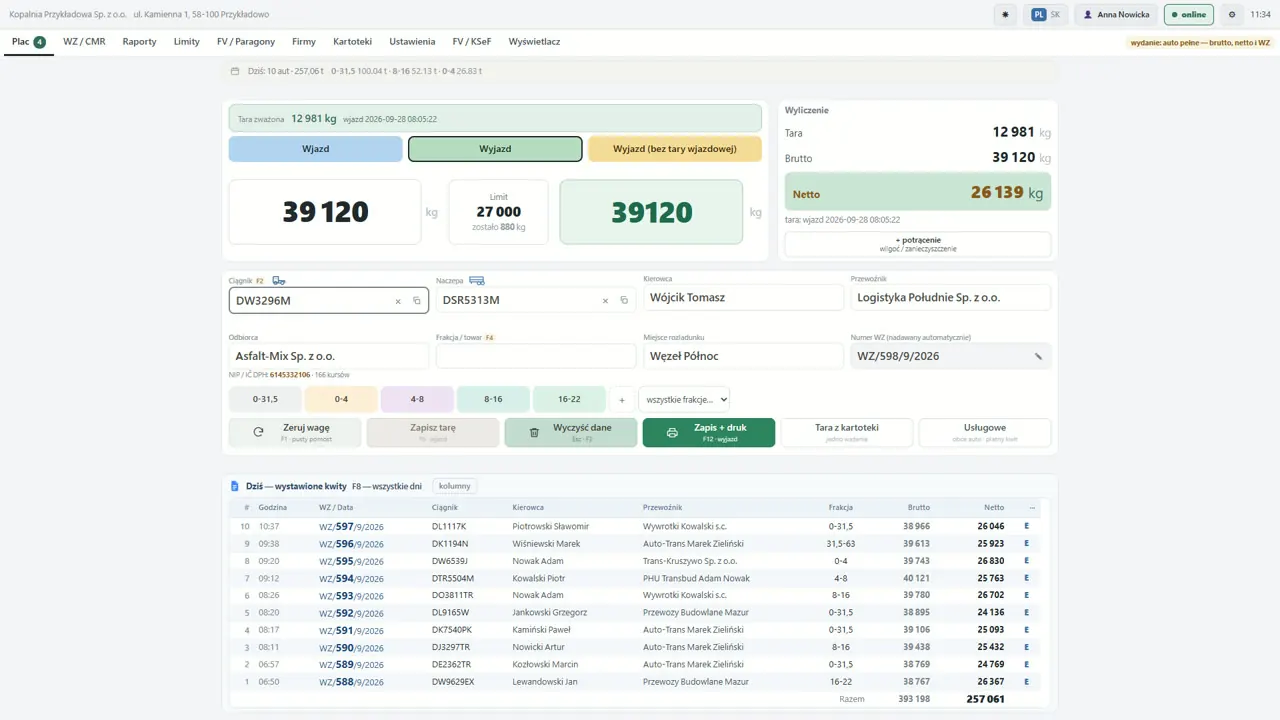Viewport: 1280px width, 720px height.
Task: Open the kolumny column chooser
Action: pos(455,486)
